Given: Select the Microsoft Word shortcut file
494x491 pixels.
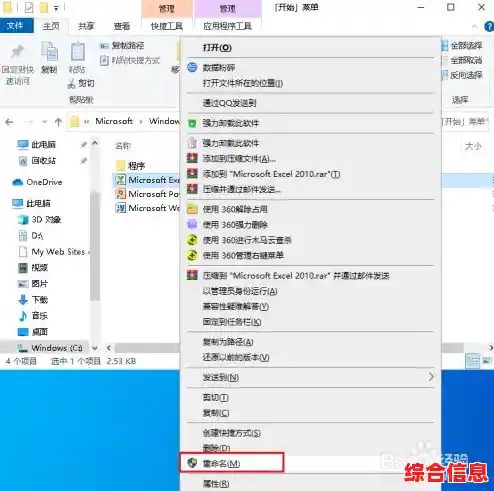Looking at the screenshot, I should click(x=147, y=208).
